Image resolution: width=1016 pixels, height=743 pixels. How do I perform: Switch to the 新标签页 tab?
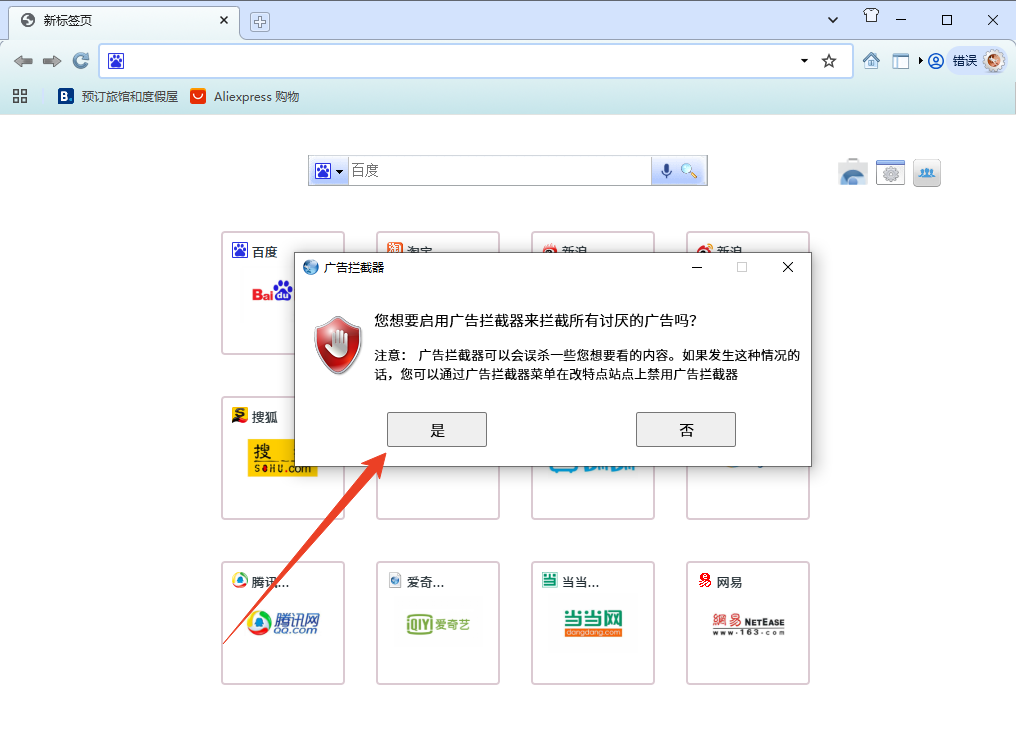[120, 18]
